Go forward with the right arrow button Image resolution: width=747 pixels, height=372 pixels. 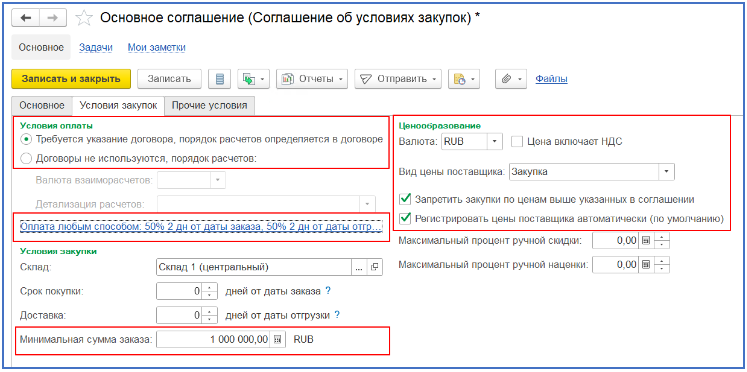click(54, 18)
